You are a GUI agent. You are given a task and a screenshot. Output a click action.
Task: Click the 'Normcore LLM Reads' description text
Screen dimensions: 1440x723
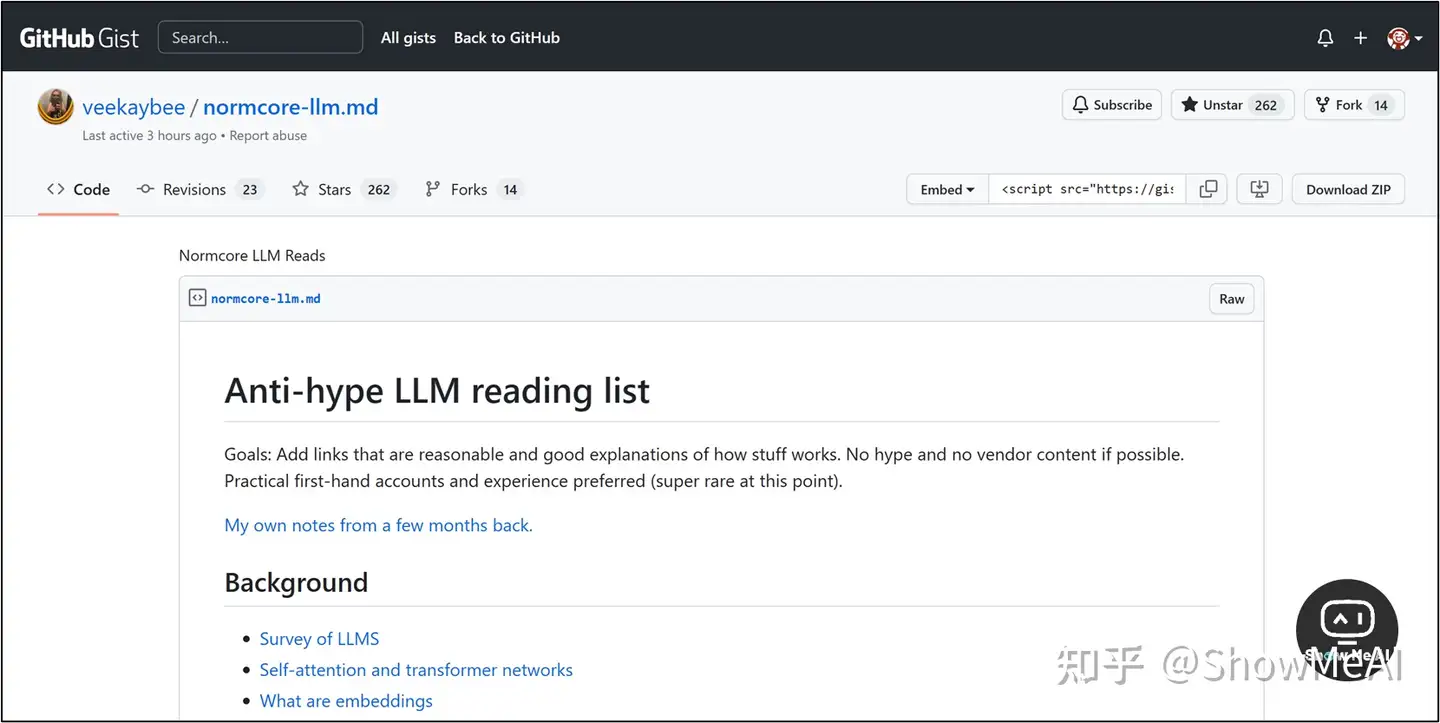(252, 255)
